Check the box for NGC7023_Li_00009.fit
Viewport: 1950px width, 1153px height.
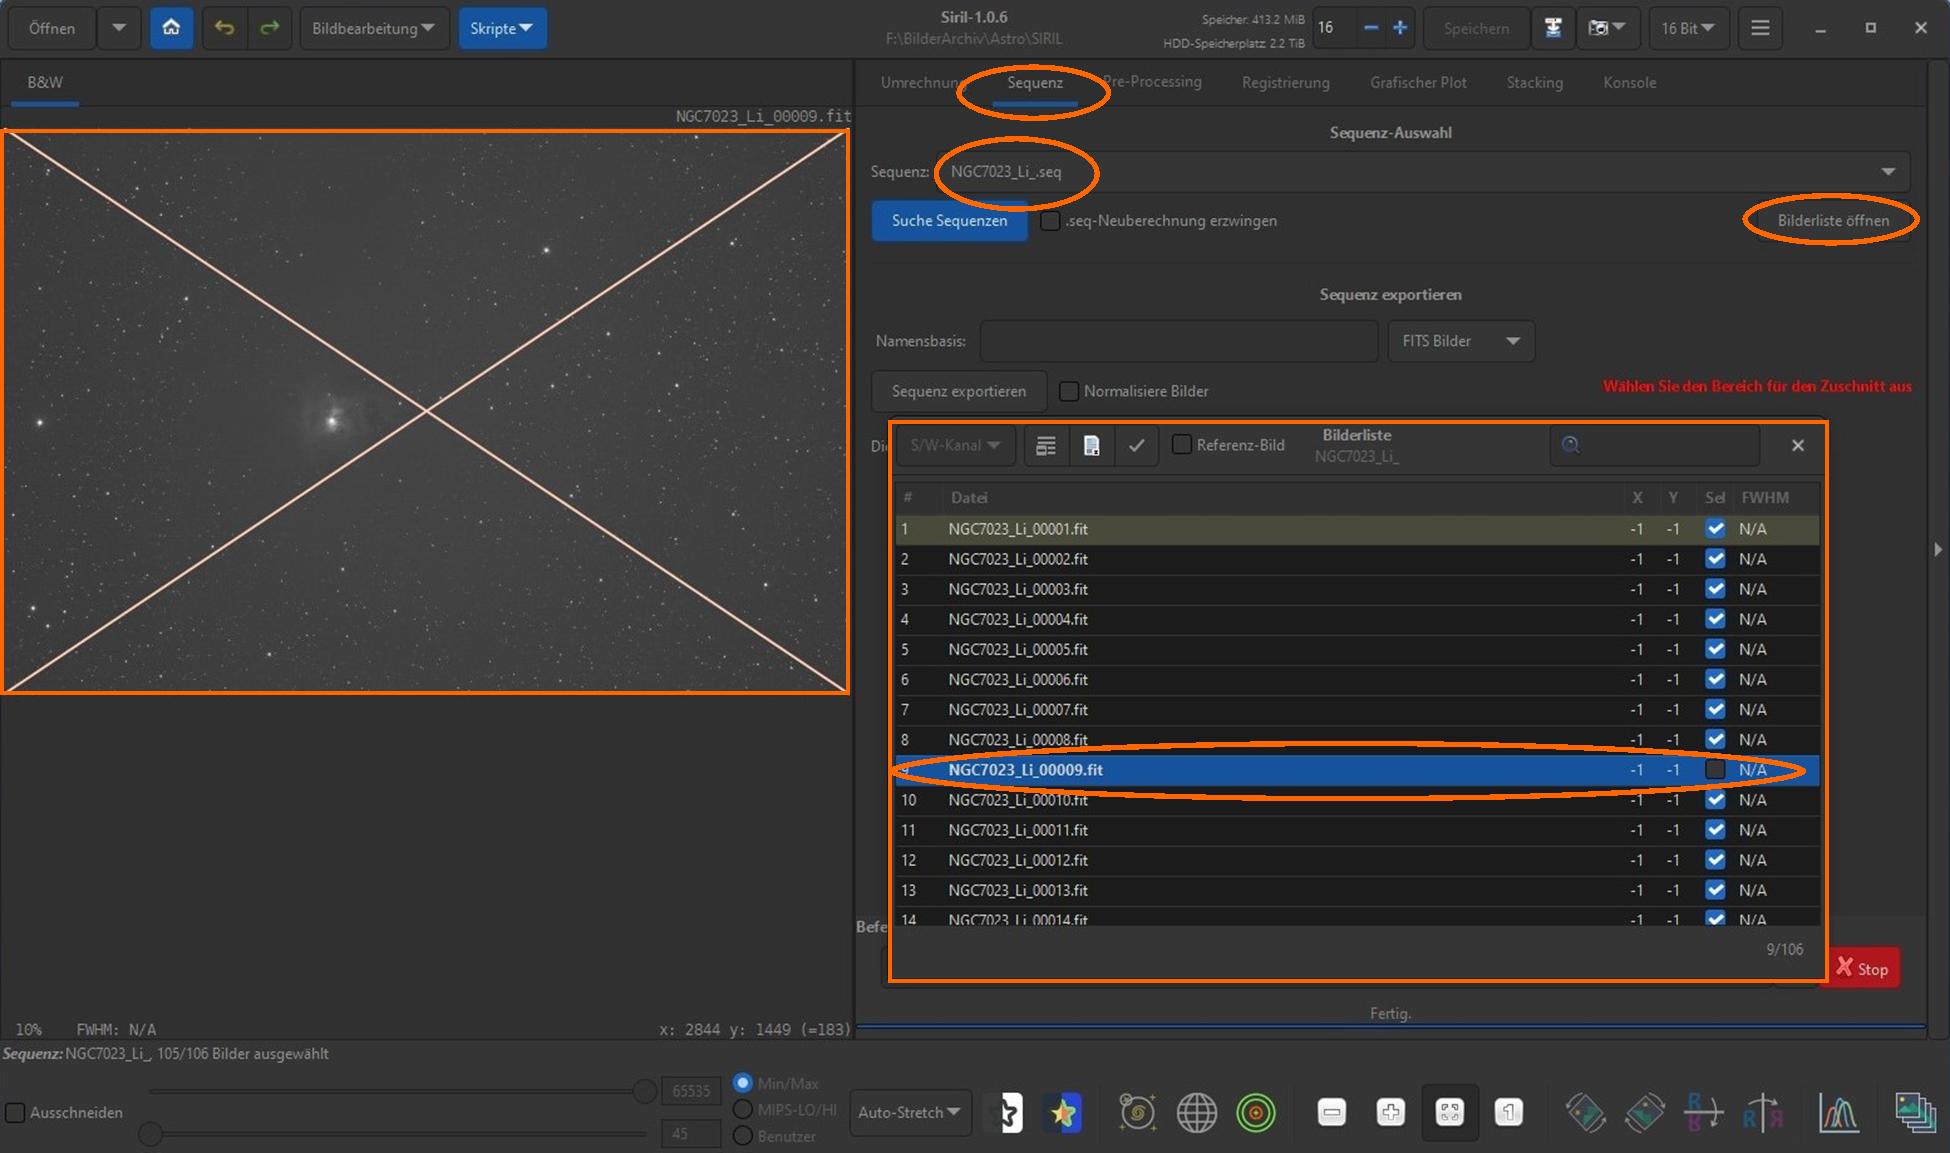1715,770
